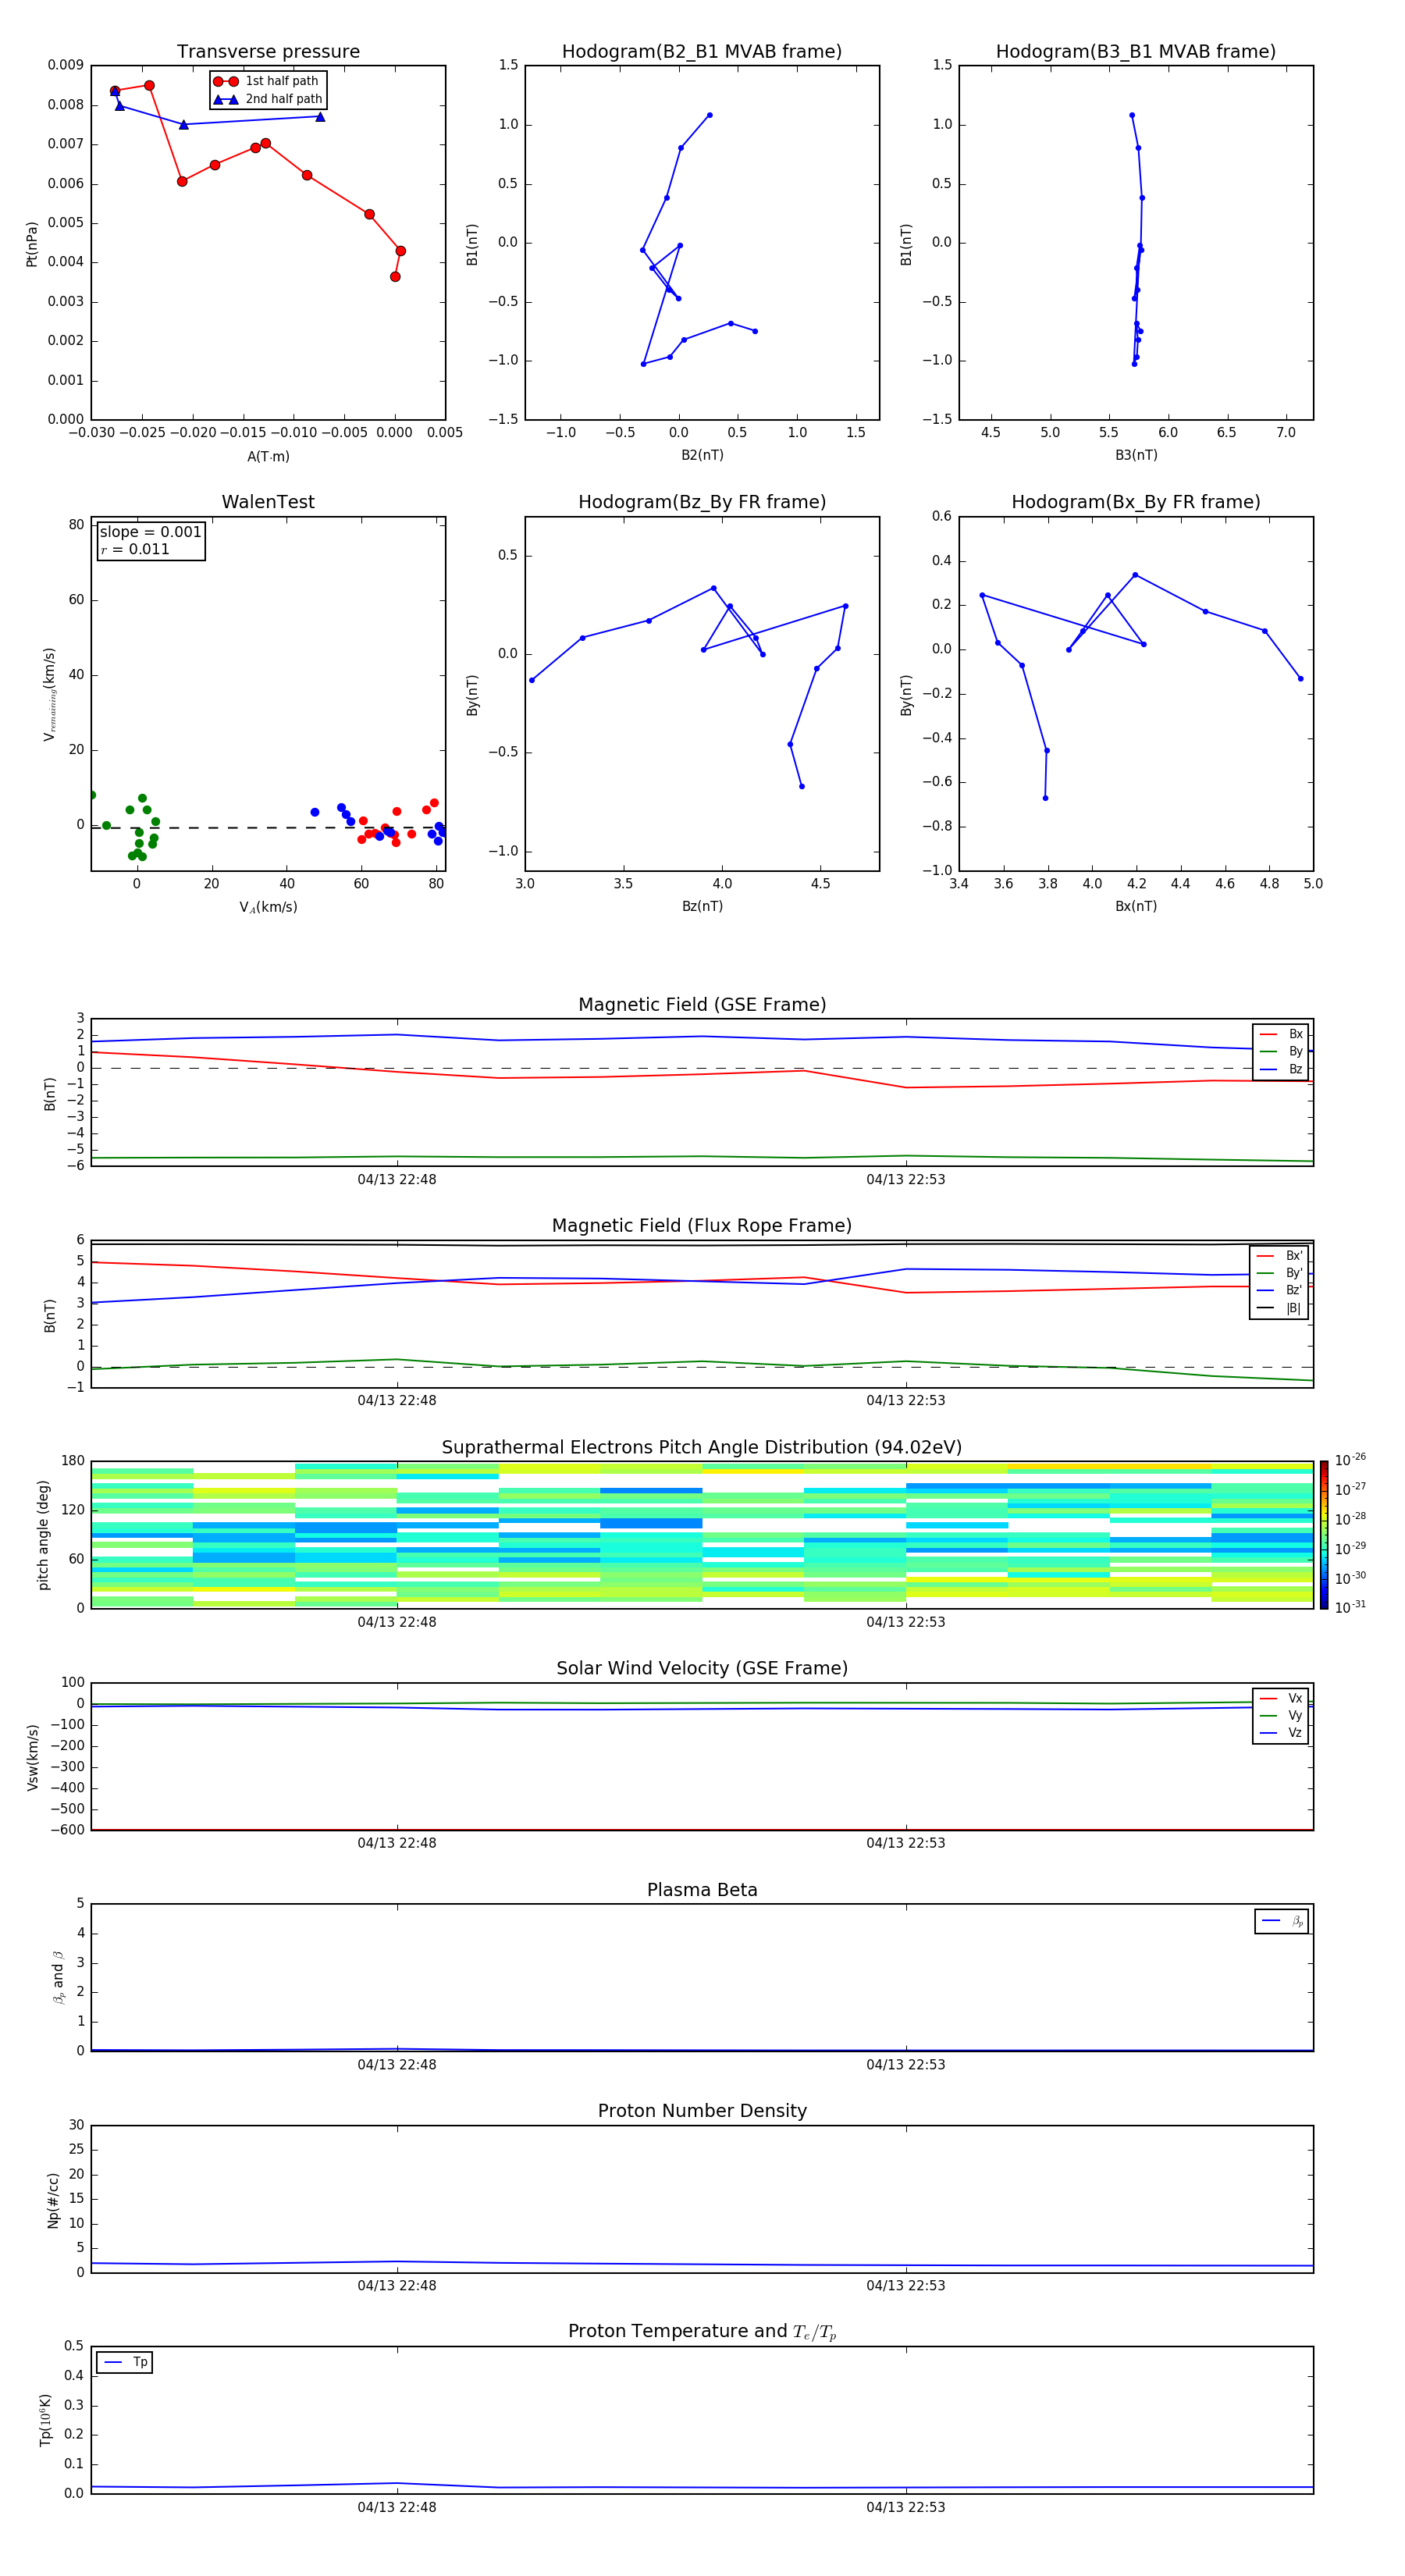Click the 'Tp' legend entry
The width and height of the screenshot is (1405, 2576).
pos(125,2362)
